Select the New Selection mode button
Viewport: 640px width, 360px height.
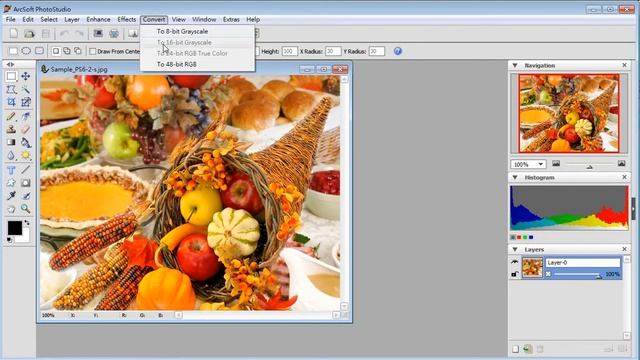pyautogui.click(x=56, y=51)
